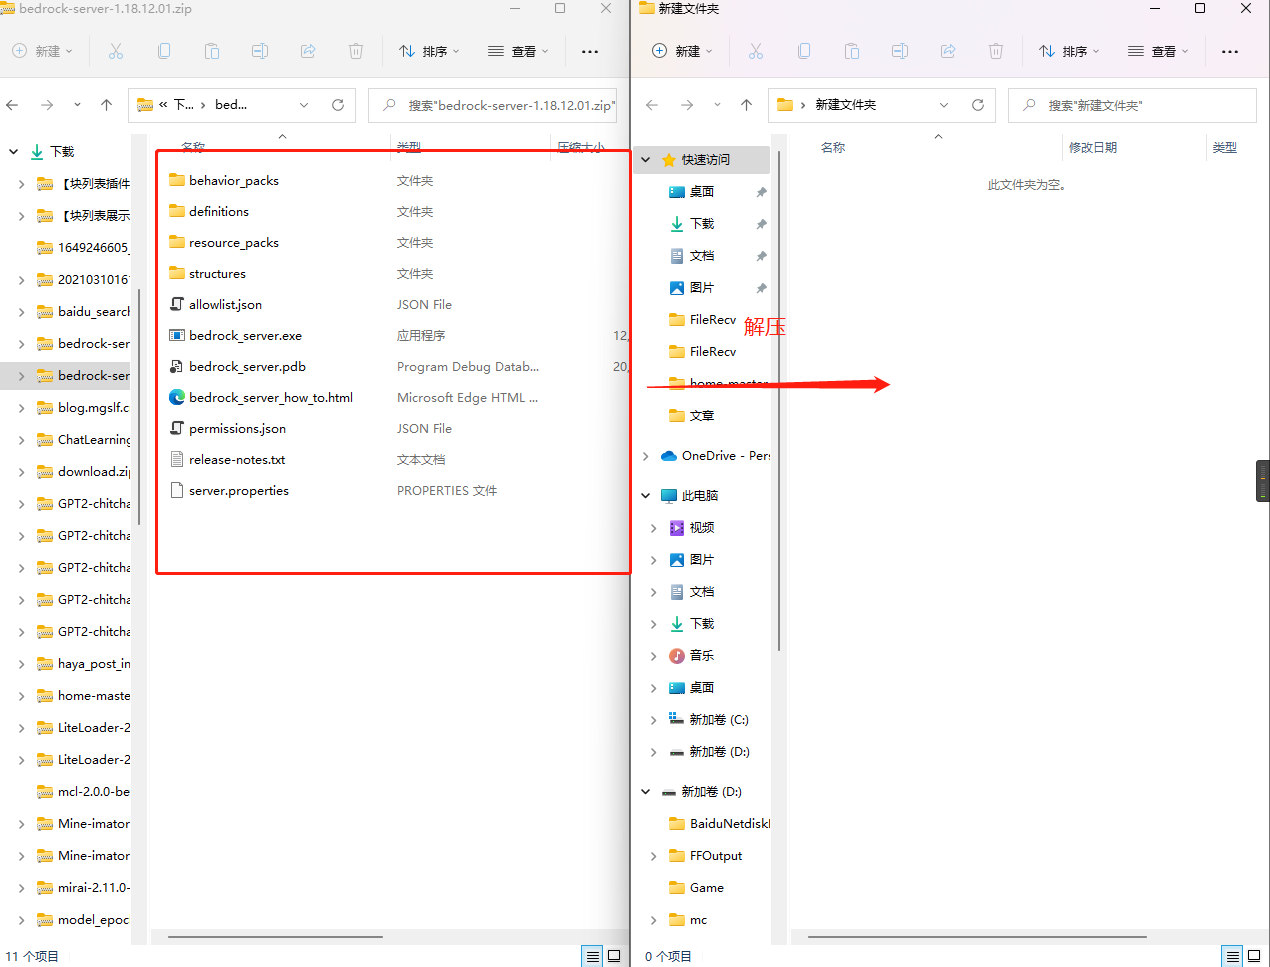Click the share icon in left window toolbar

coord(308,51)
